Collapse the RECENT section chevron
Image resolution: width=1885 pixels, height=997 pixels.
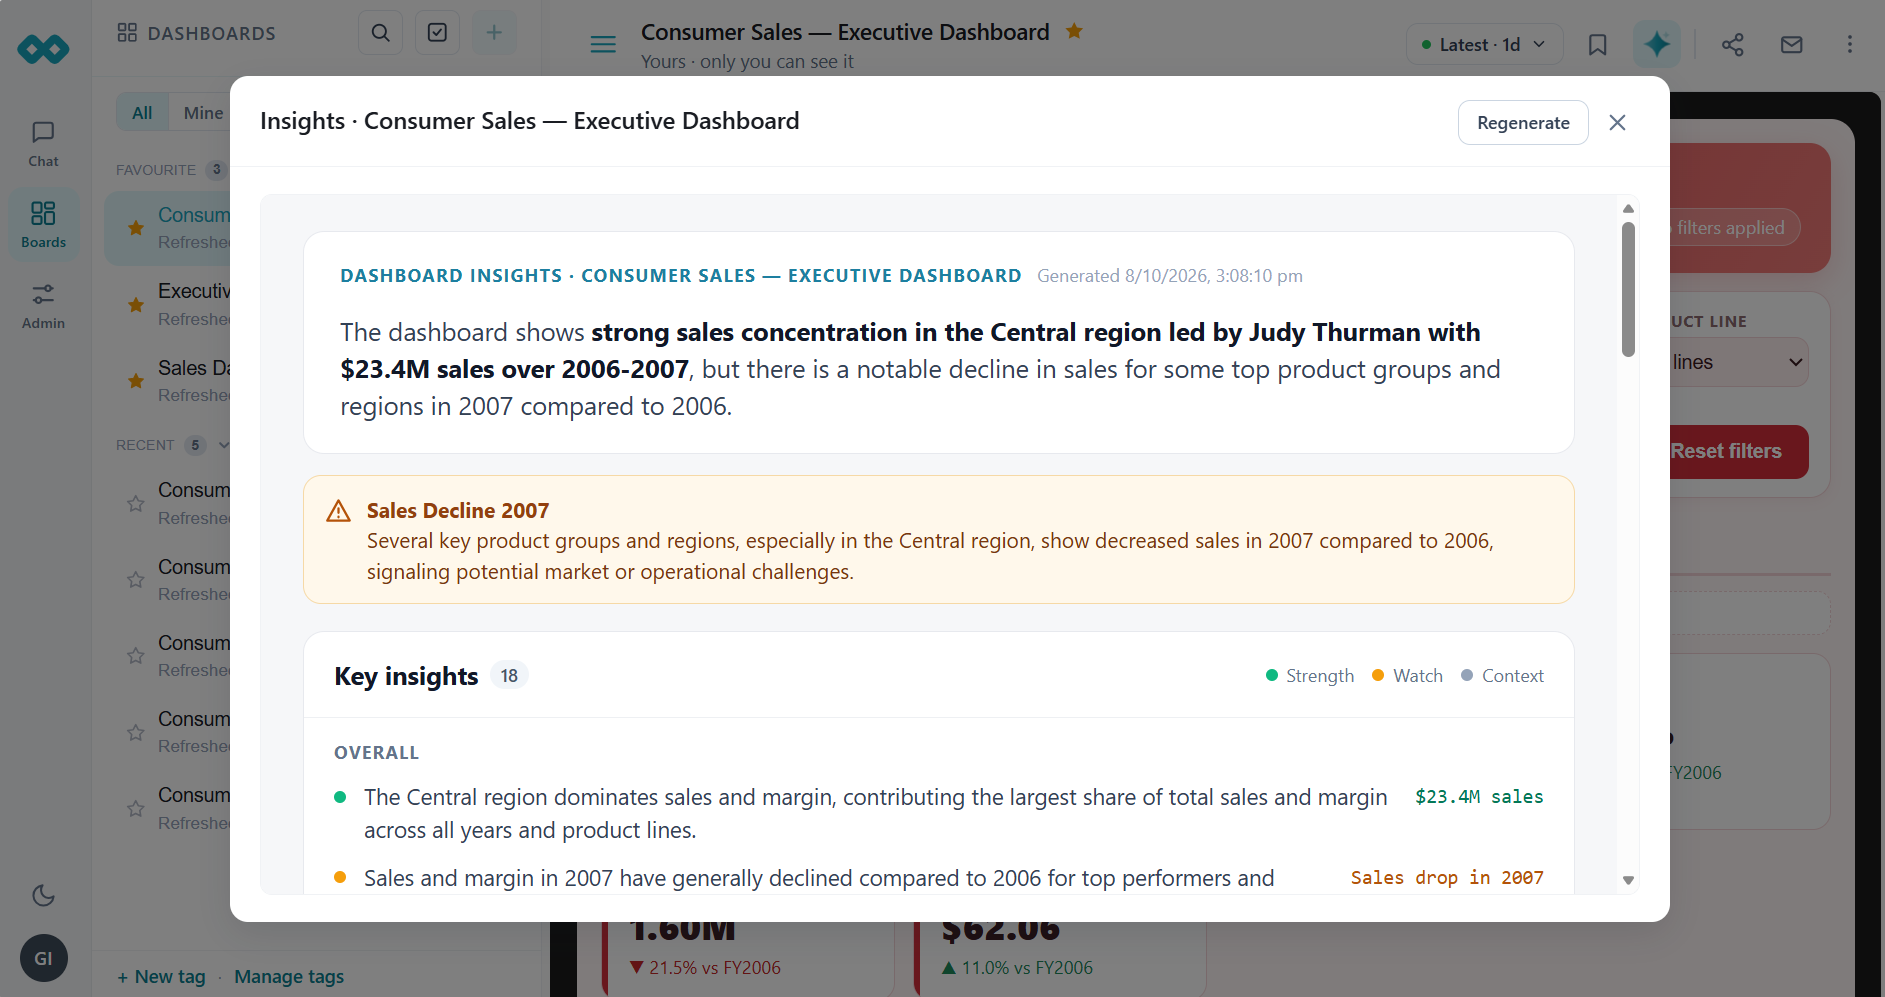click(x=224, y=445)
